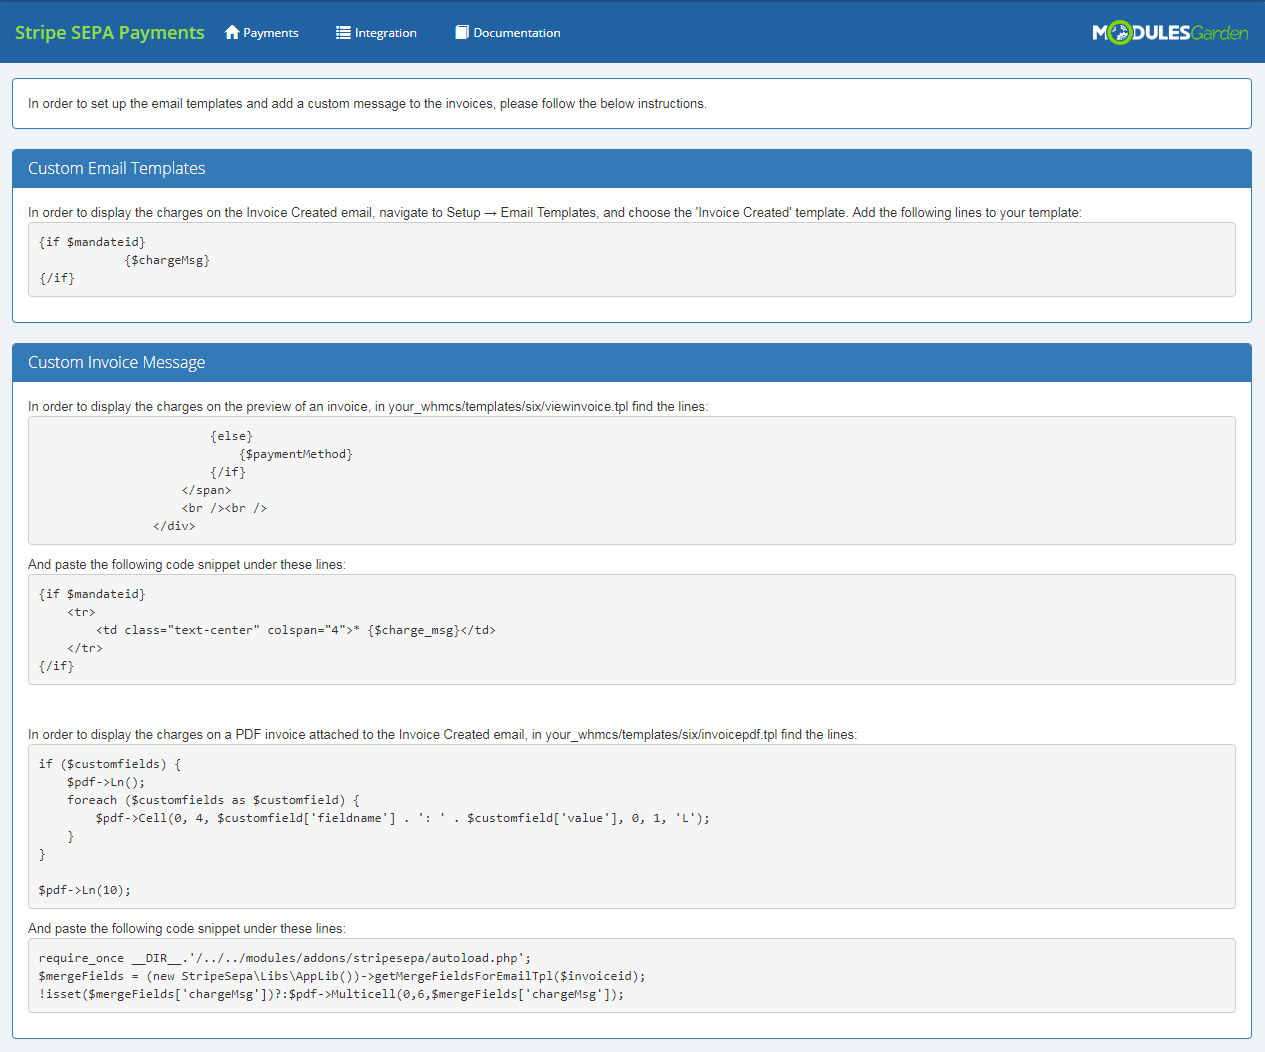Click the <br /><br /> code line

coord(224,508)
